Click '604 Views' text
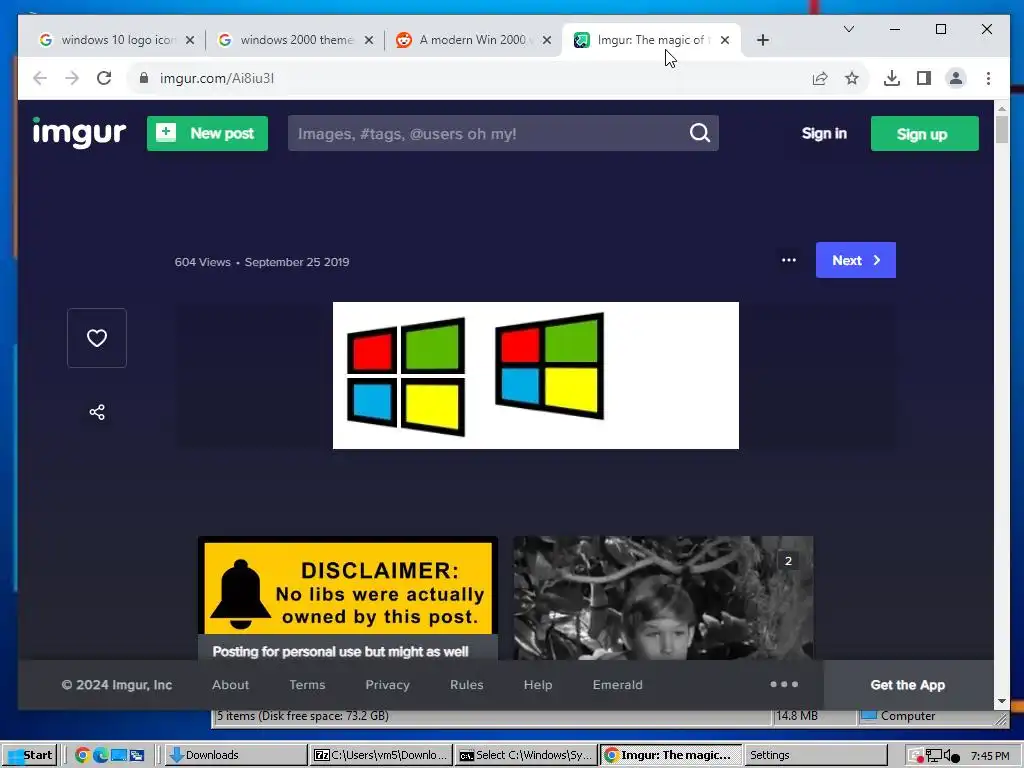 pyautogui.click(x=202, y=262)
